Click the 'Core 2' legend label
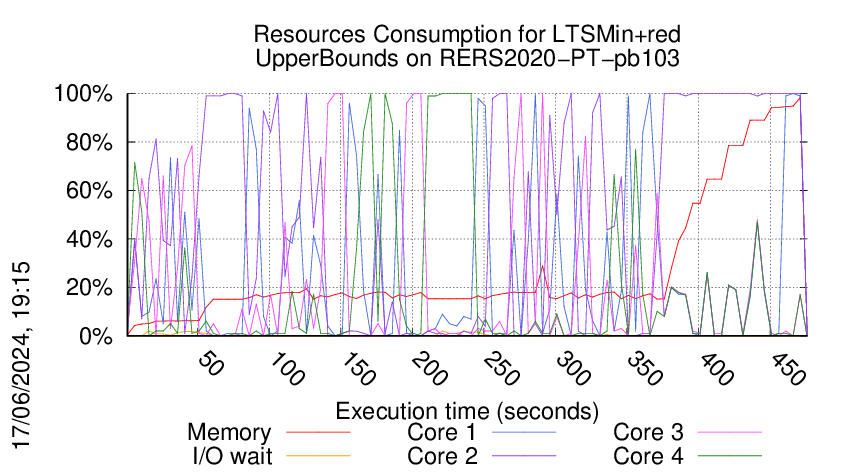850x475 pixels. pos(442,456)
